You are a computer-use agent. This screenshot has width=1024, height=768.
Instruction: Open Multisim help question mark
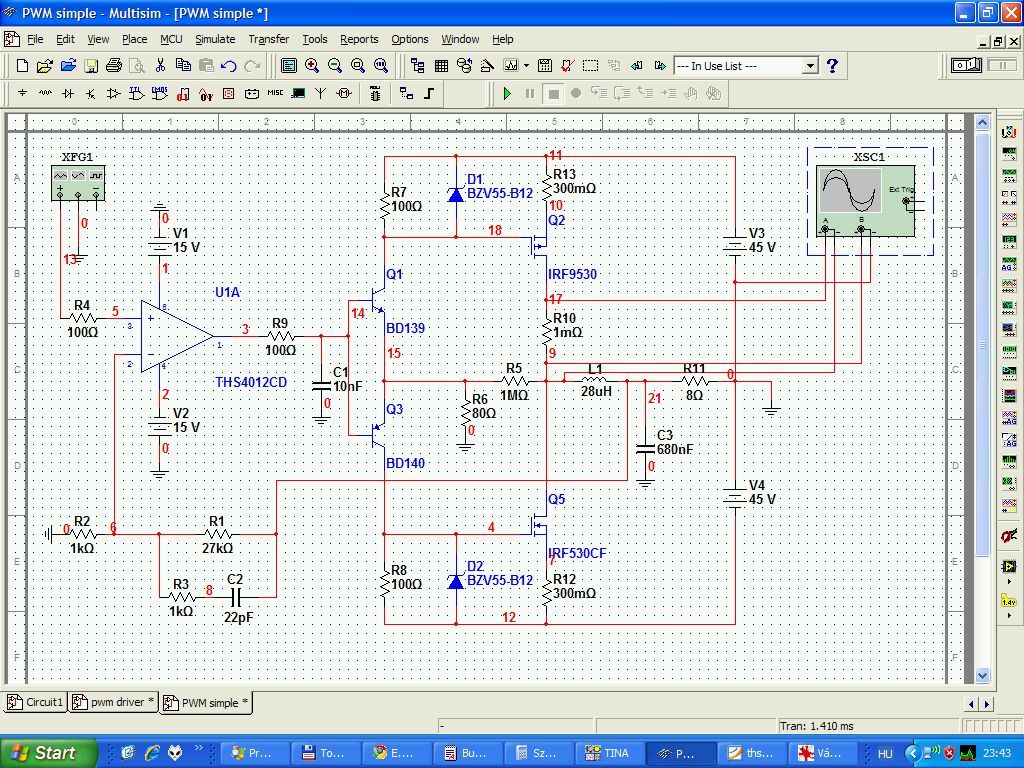point(832,66)
